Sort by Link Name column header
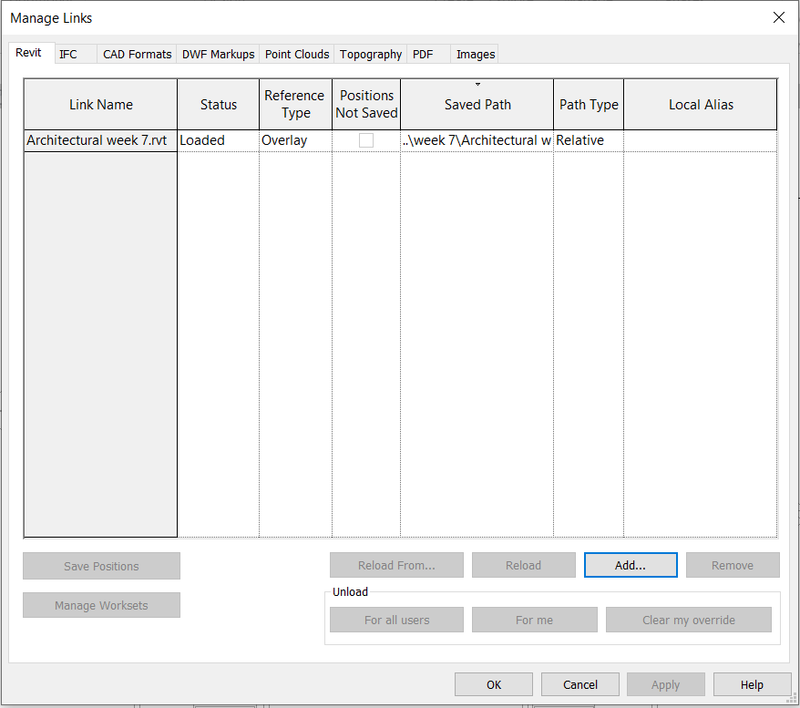The height and width of the screenshot is (708, 800). [x=101, y=104]
